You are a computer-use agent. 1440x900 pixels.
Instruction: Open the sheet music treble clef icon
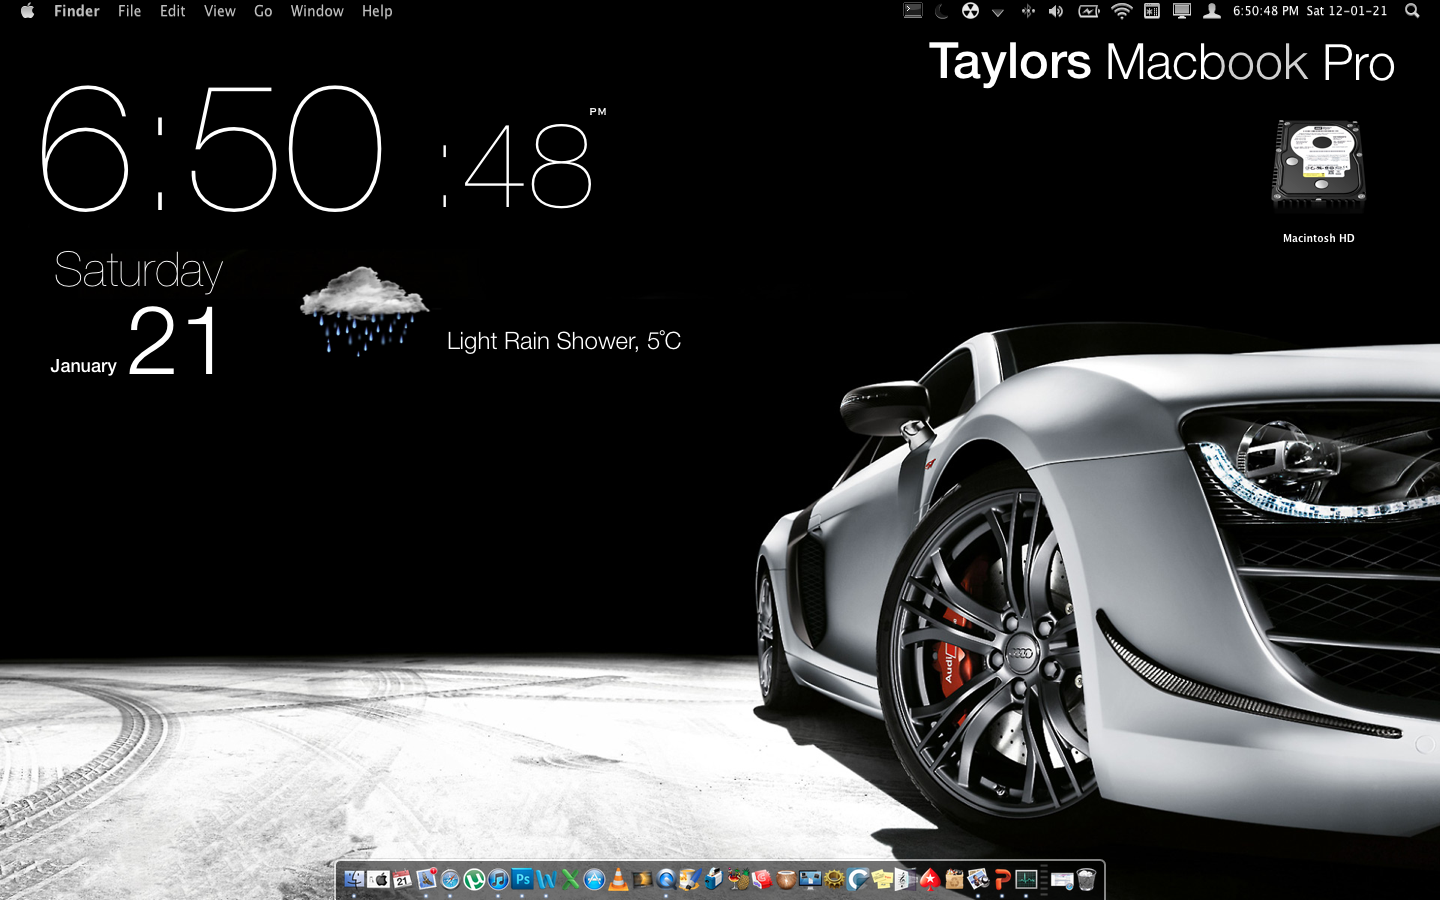coord(904,879)
